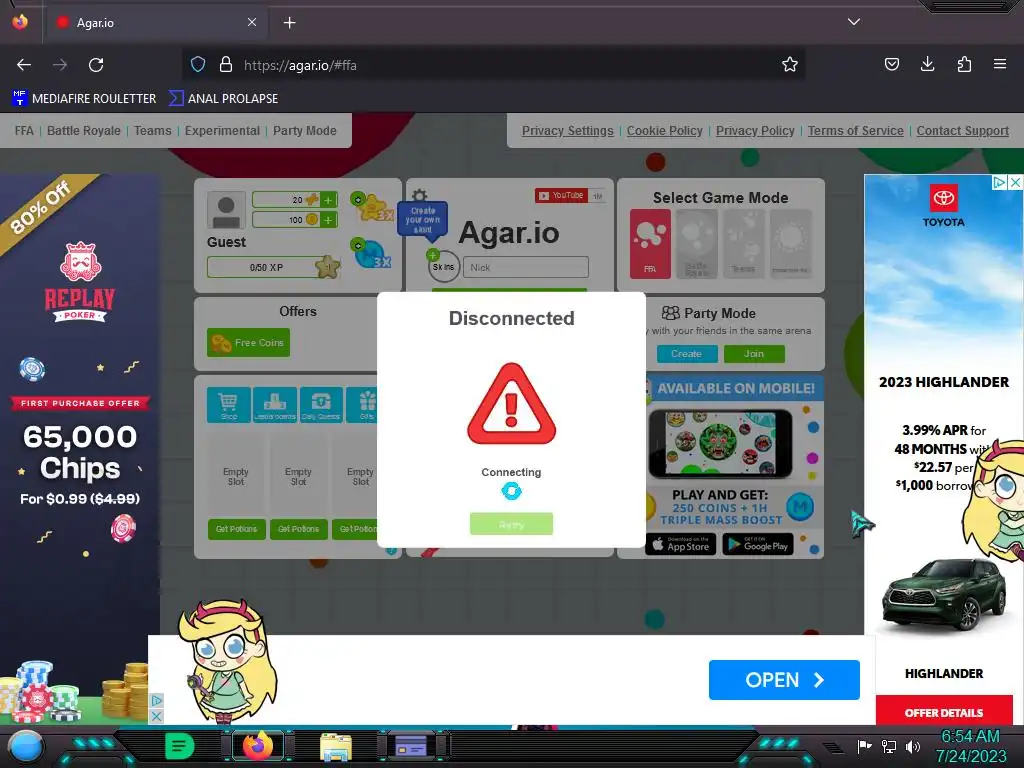The height and width of the screenshot is (768, 1024).
Task: Add more coins with plus button
Action: click(328, 219)
